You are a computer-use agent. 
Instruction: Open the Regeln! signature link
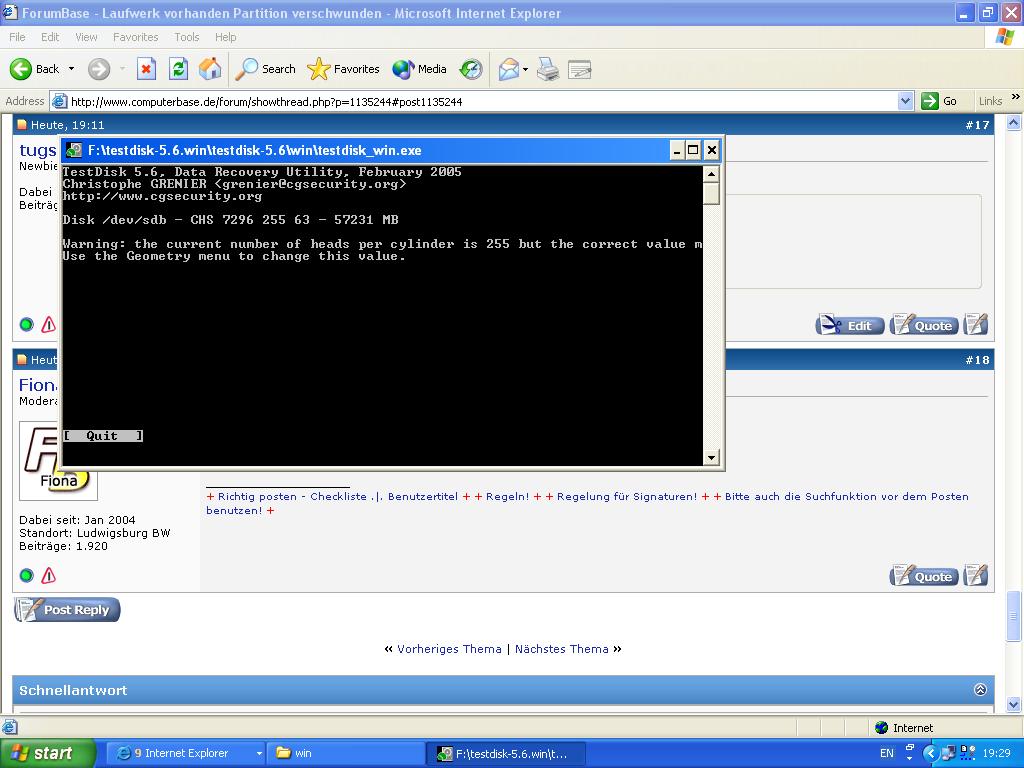(x=507, y=496)
